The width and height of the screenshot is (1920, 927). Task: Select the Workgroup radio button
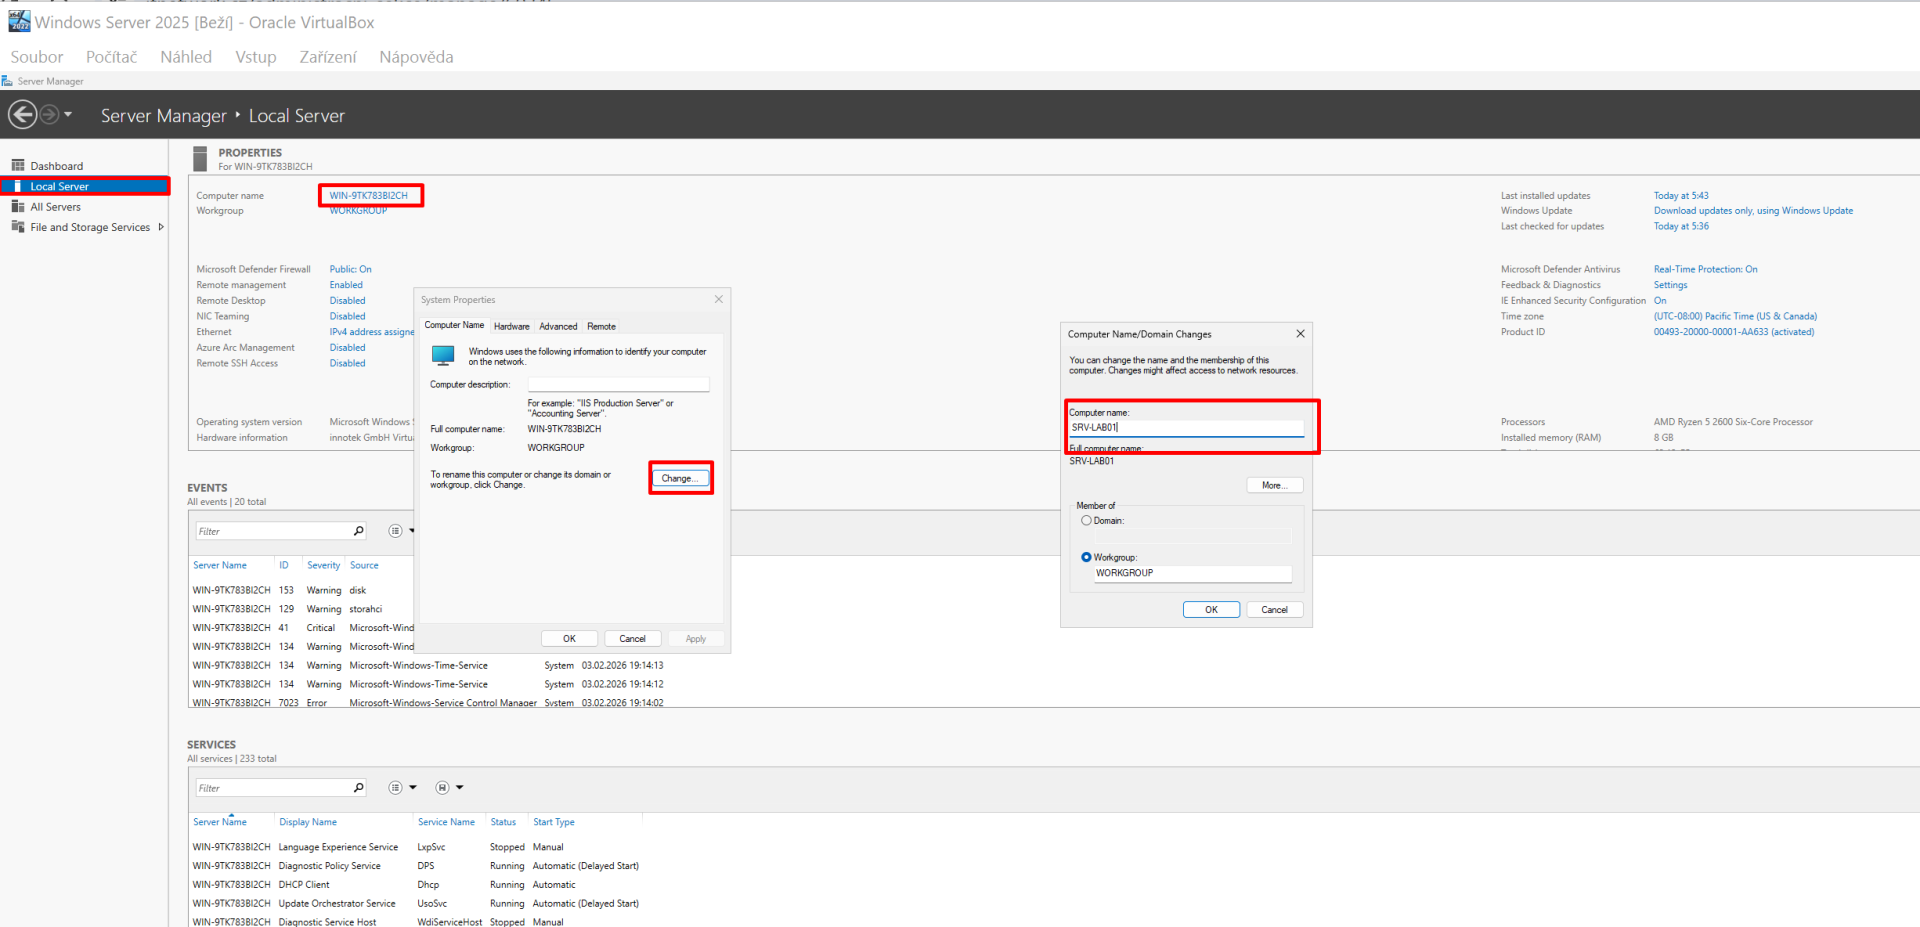(1086, 557)
